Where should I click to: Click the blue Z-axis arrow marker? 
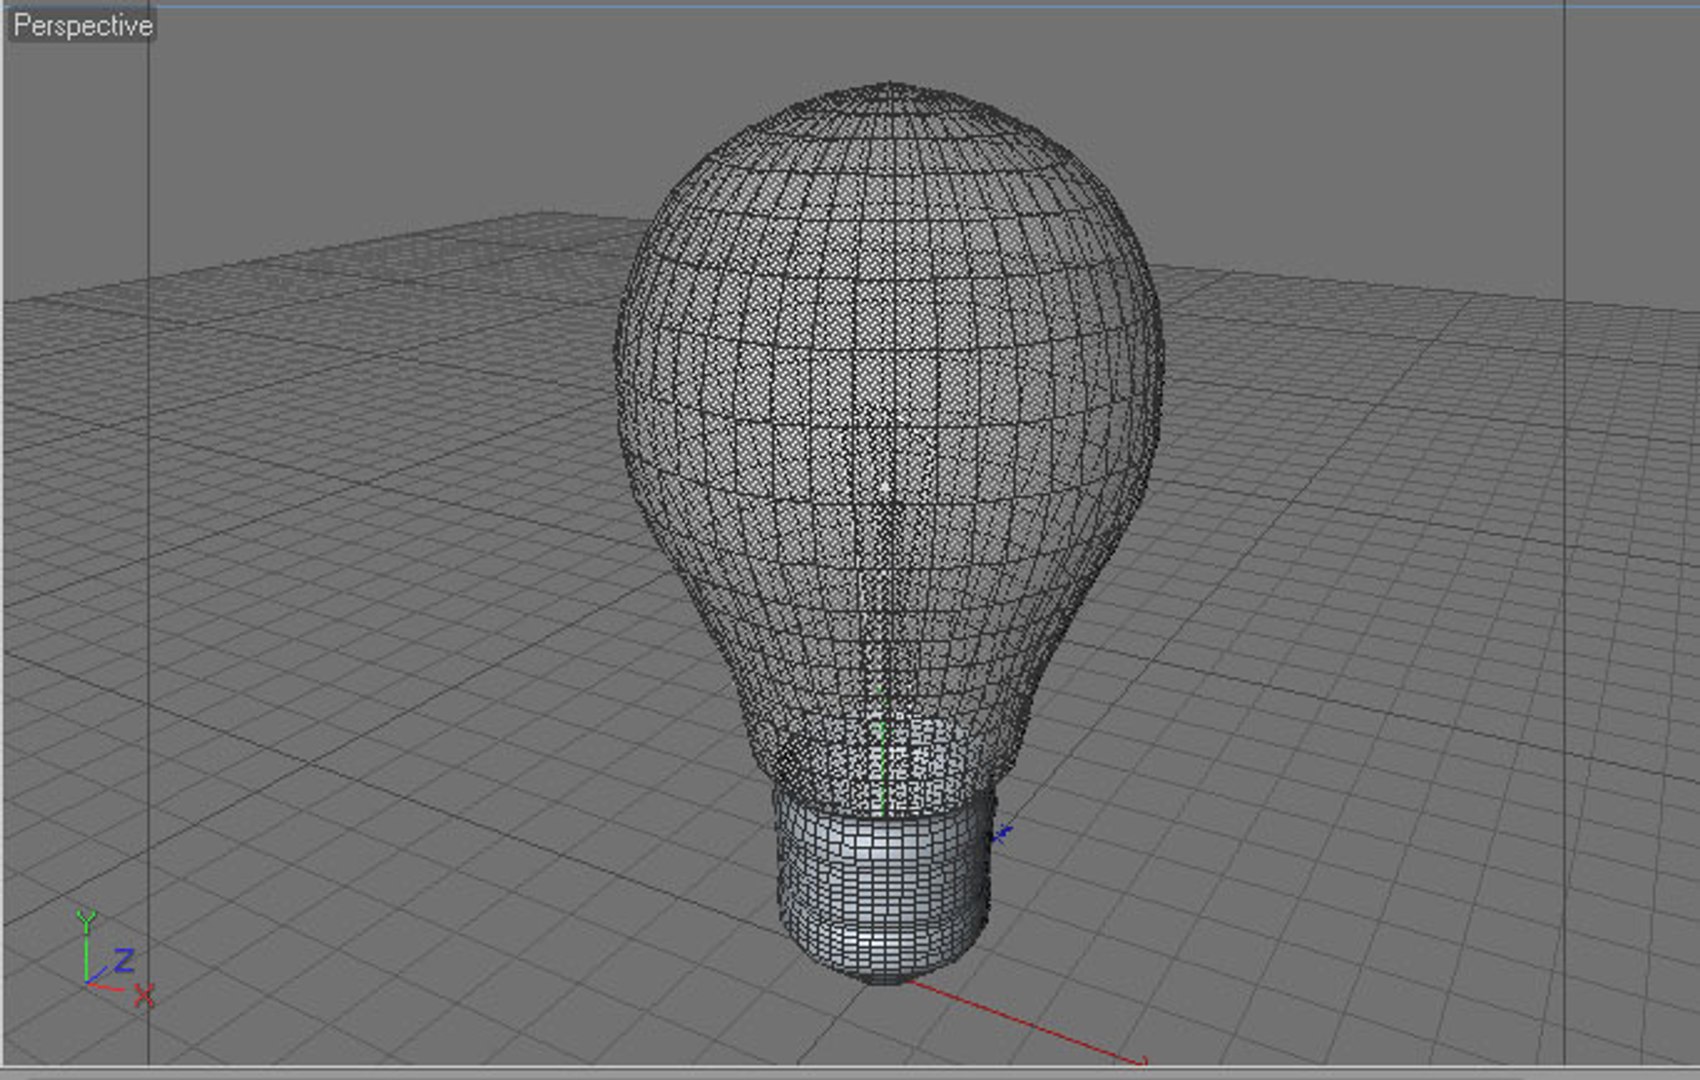(1003, 833)
